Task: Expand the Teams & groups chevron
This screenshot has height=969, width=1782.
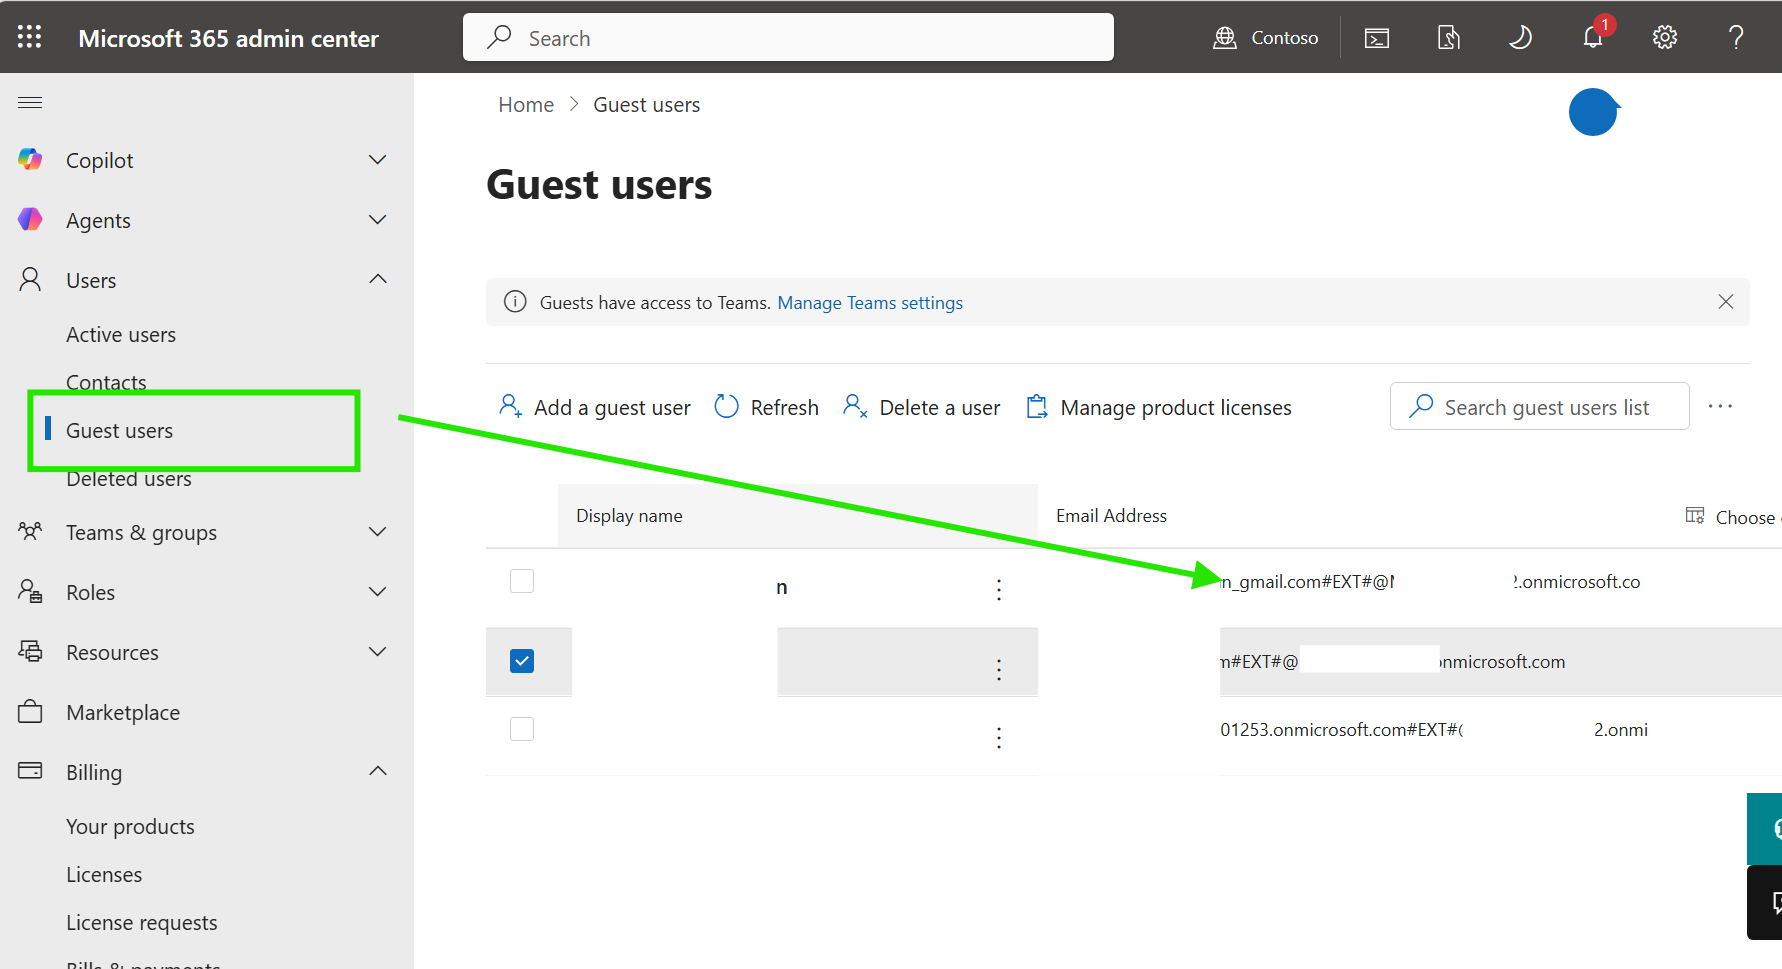Action: coord(378,532)
